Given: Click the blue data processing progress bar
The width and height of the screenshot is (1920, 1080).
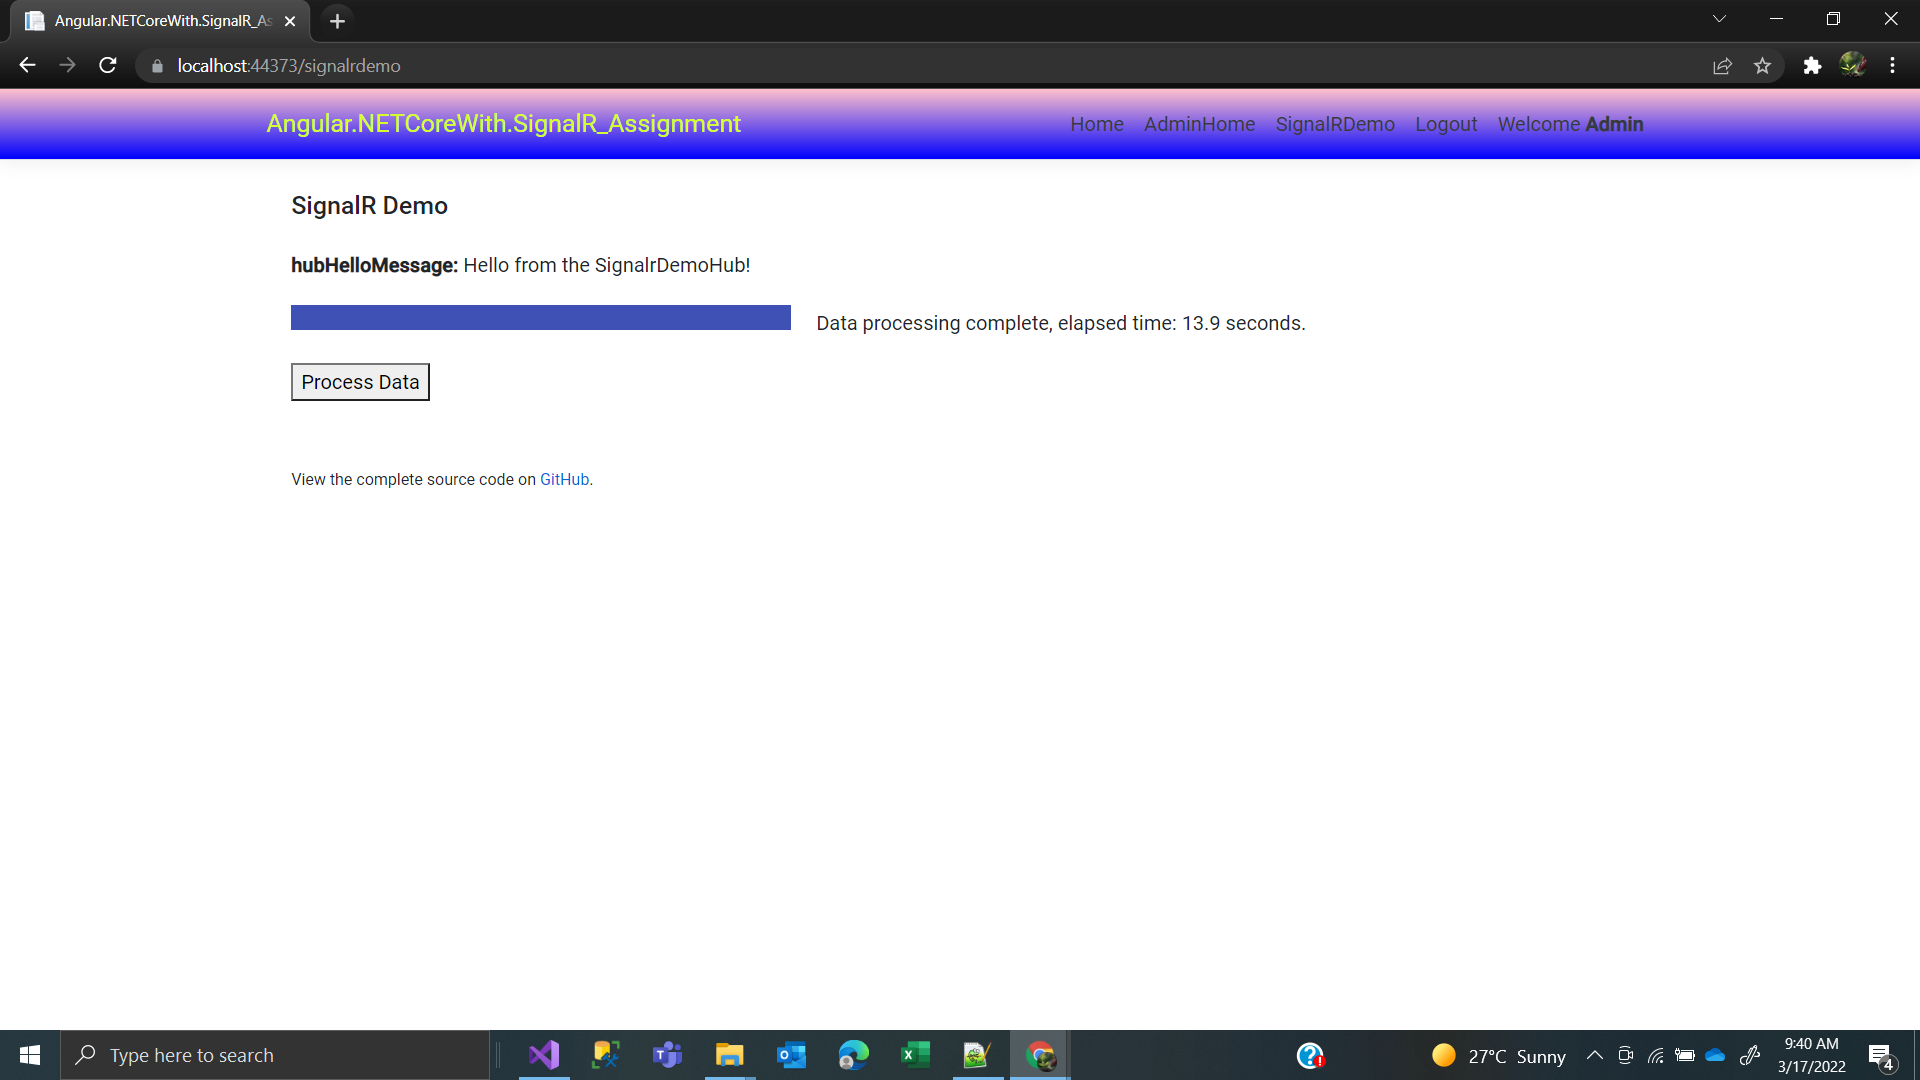Looking at the screenshot, I should (x=540, y=318).
